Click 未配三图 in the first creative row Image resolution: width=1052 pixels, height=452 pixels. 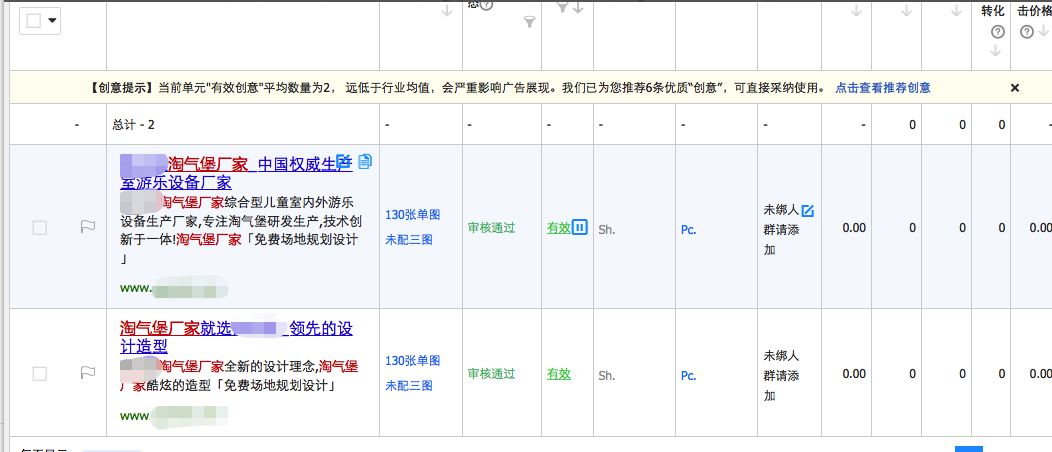point(409,239)
